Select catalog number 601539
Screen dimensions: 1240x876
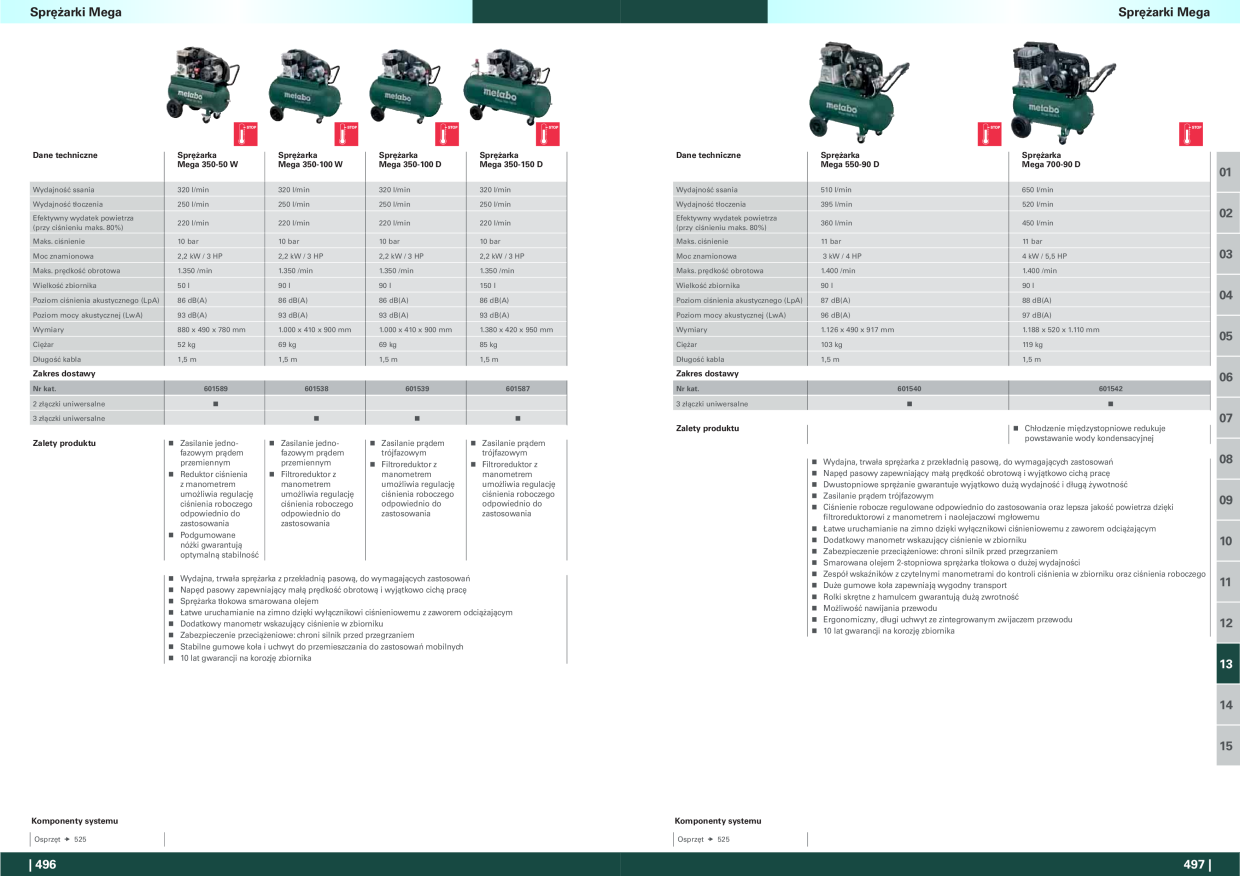coord(417,388)
